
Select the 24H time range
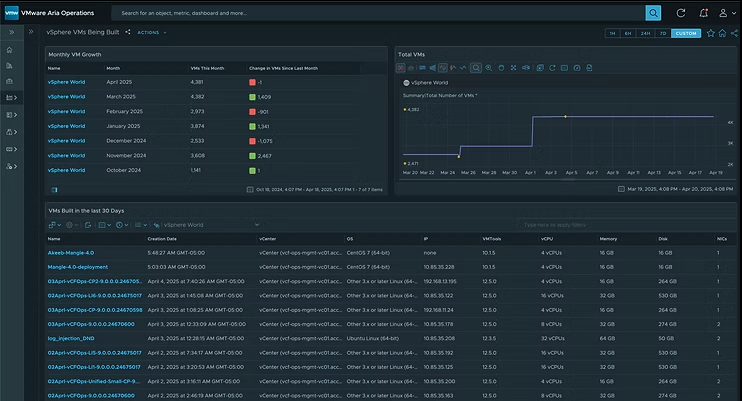coord(645,33)
